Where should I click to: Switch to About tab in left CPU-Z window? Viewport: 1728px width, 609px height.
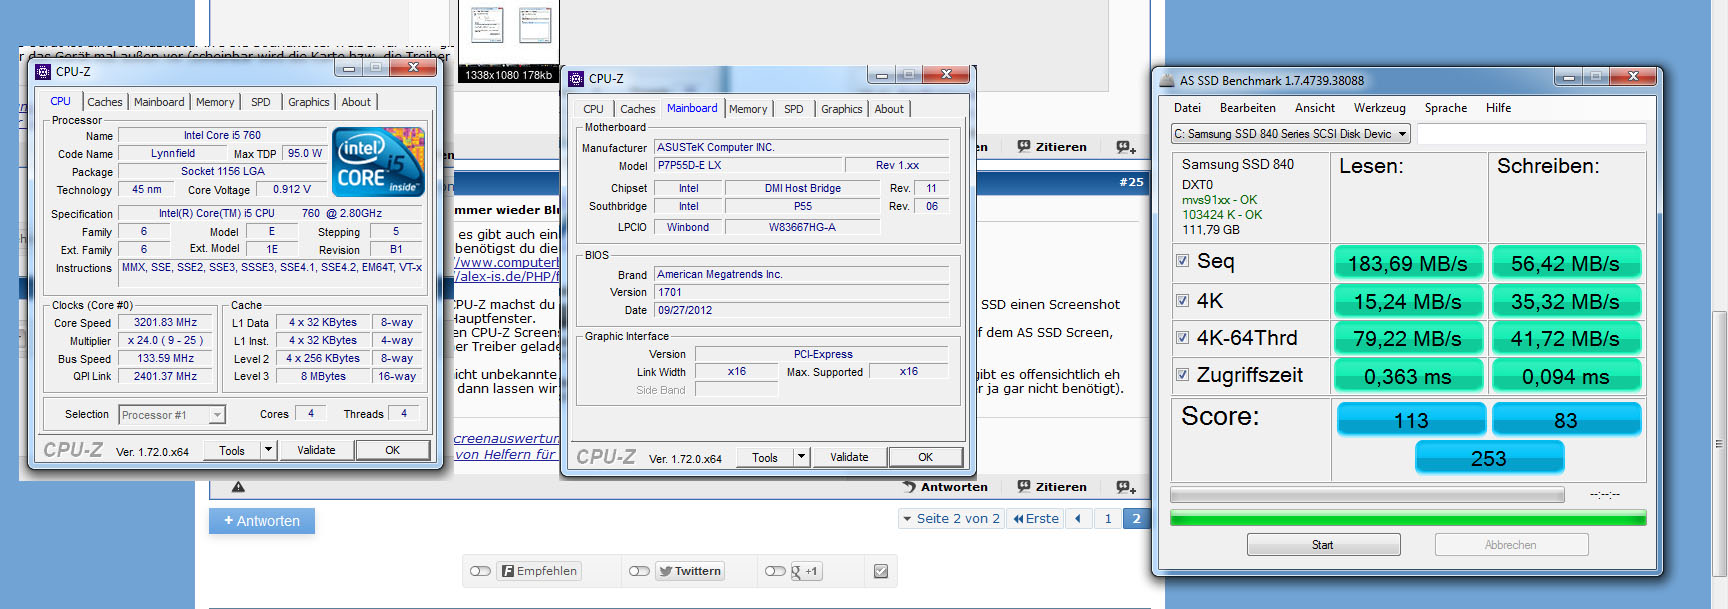[x=356, y=102]
